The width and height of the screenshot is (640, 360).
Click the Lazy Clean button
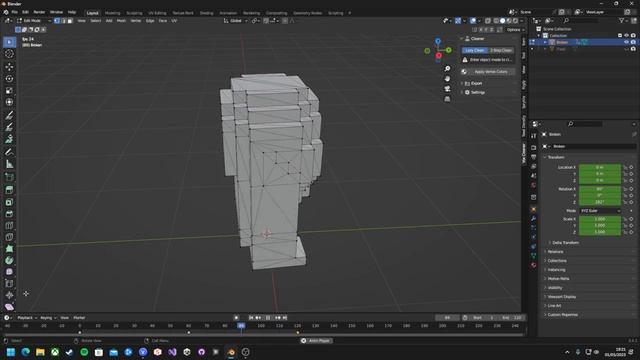point(475,50)
